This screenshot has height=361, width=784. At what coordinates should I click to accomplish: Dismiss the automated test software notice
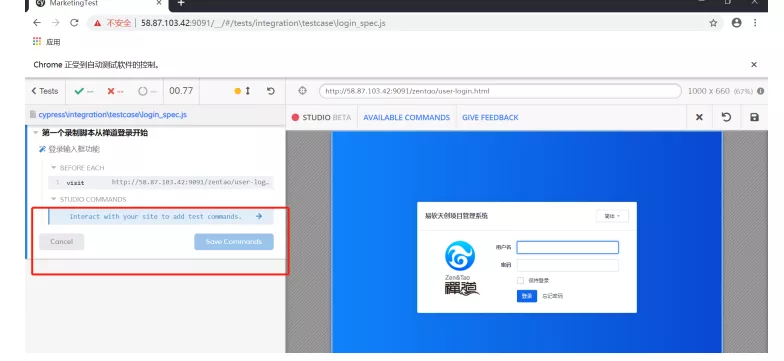pos(754,64)
